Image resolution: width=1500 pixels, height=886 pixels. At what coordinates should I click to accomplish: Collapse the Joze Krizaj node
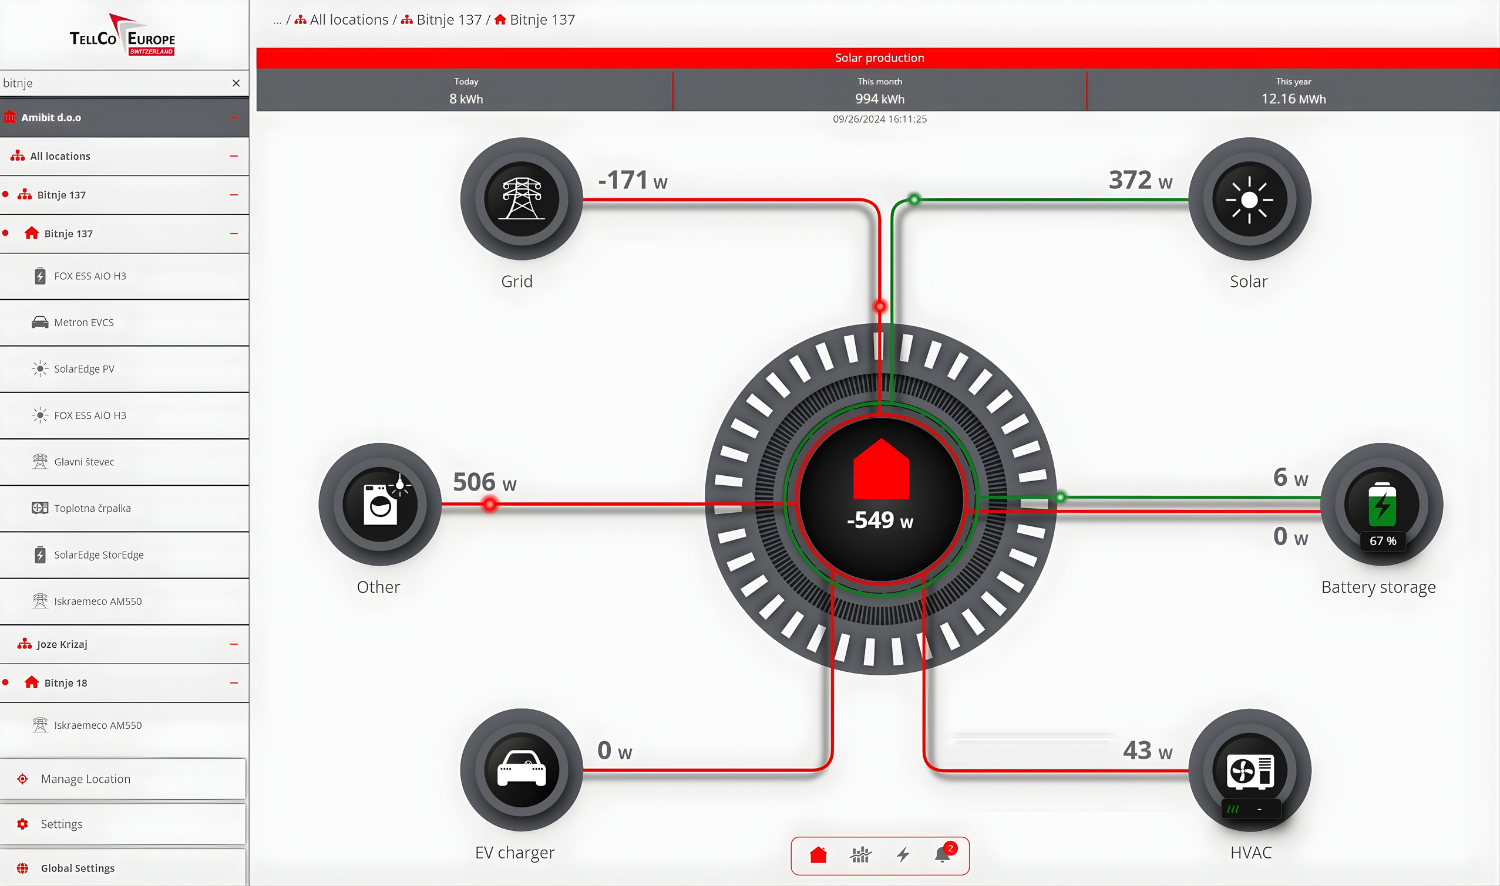pos(233,644)
